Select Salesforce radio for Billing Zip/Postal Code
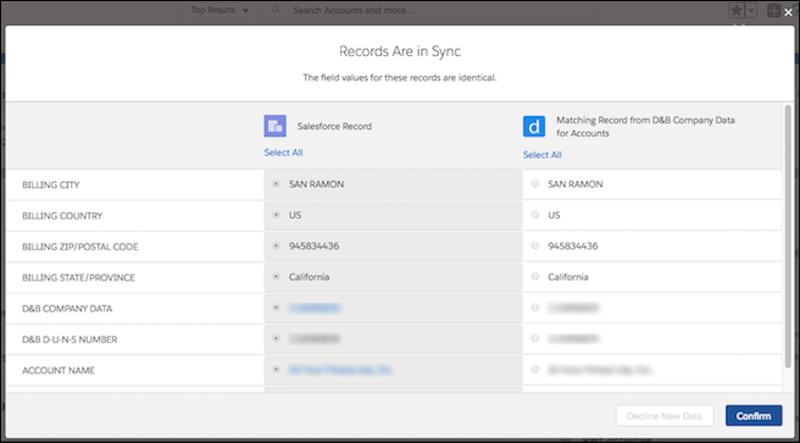Screen dimensions: 800x443 pos(276,245)
